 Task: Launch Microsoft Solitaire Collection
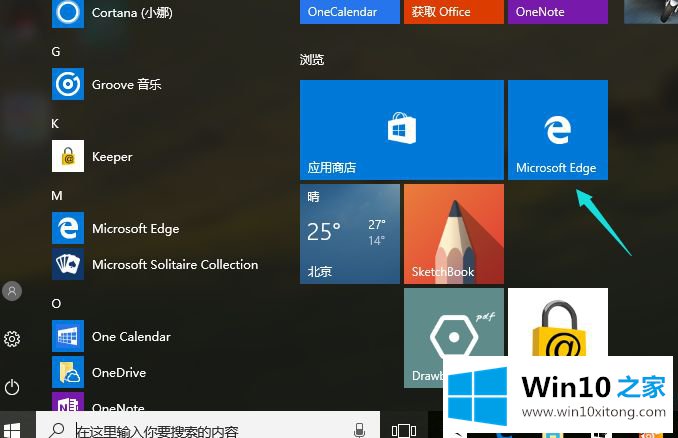[x=155, y=264]
